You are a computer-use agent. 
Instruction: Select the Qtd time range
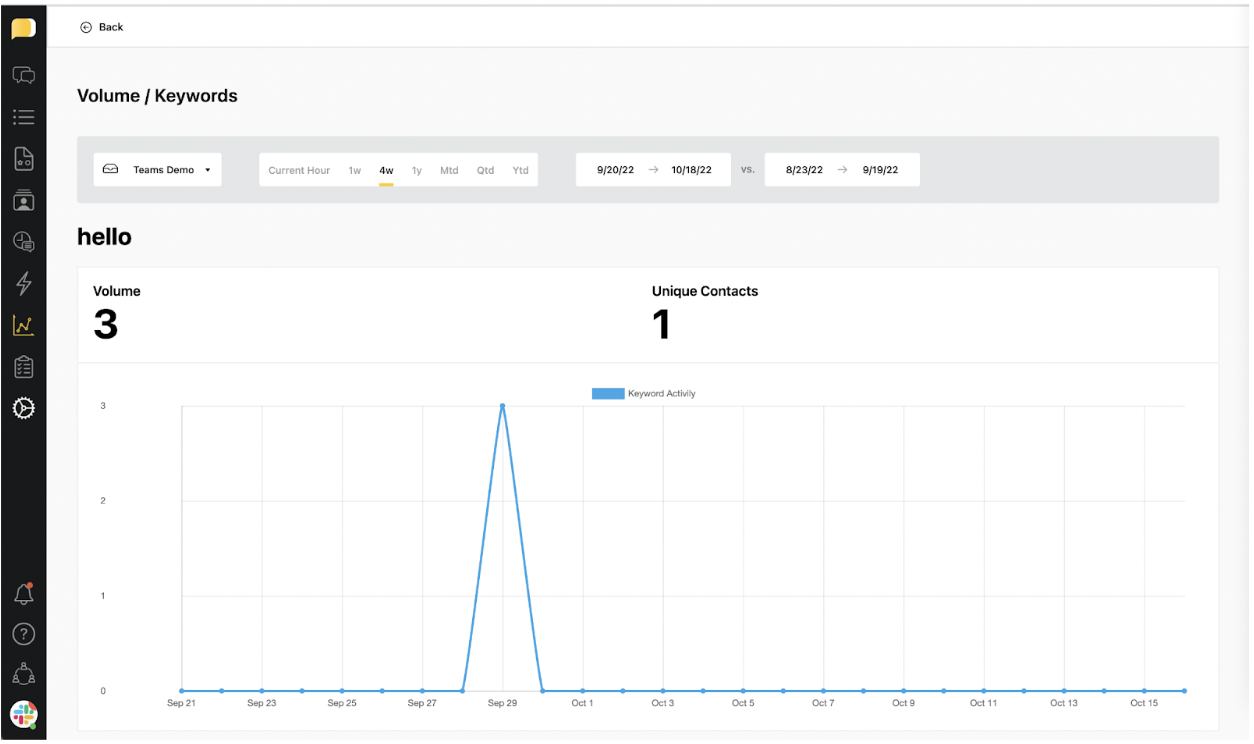click(x=485, y=170)
